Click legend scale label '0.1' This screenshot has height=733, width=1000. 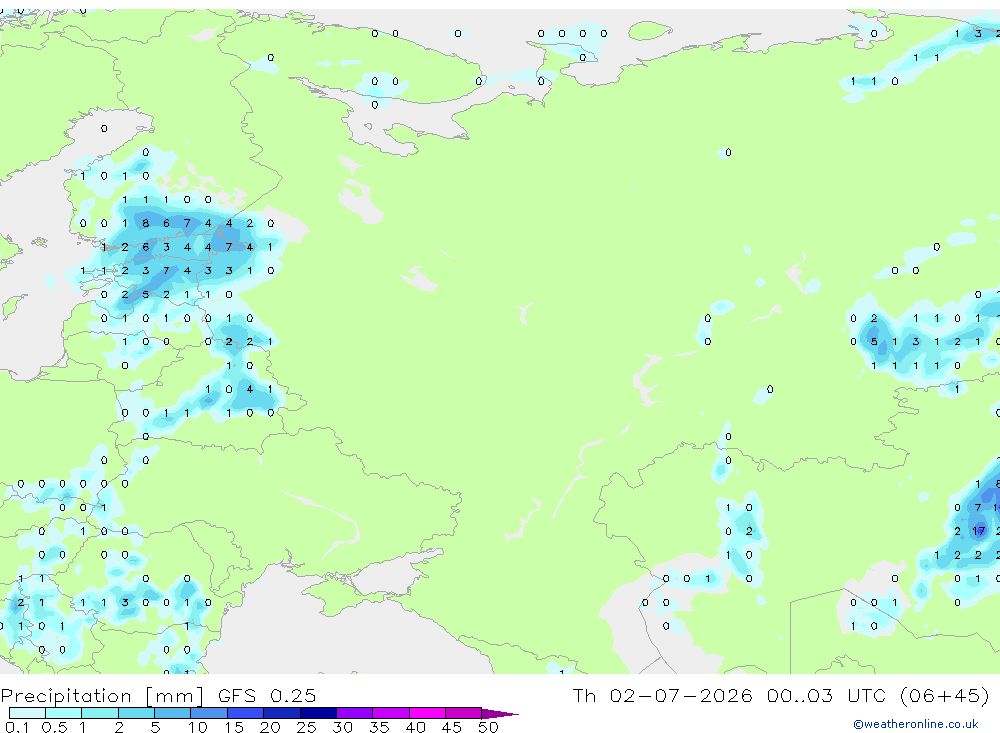point(17,727)
